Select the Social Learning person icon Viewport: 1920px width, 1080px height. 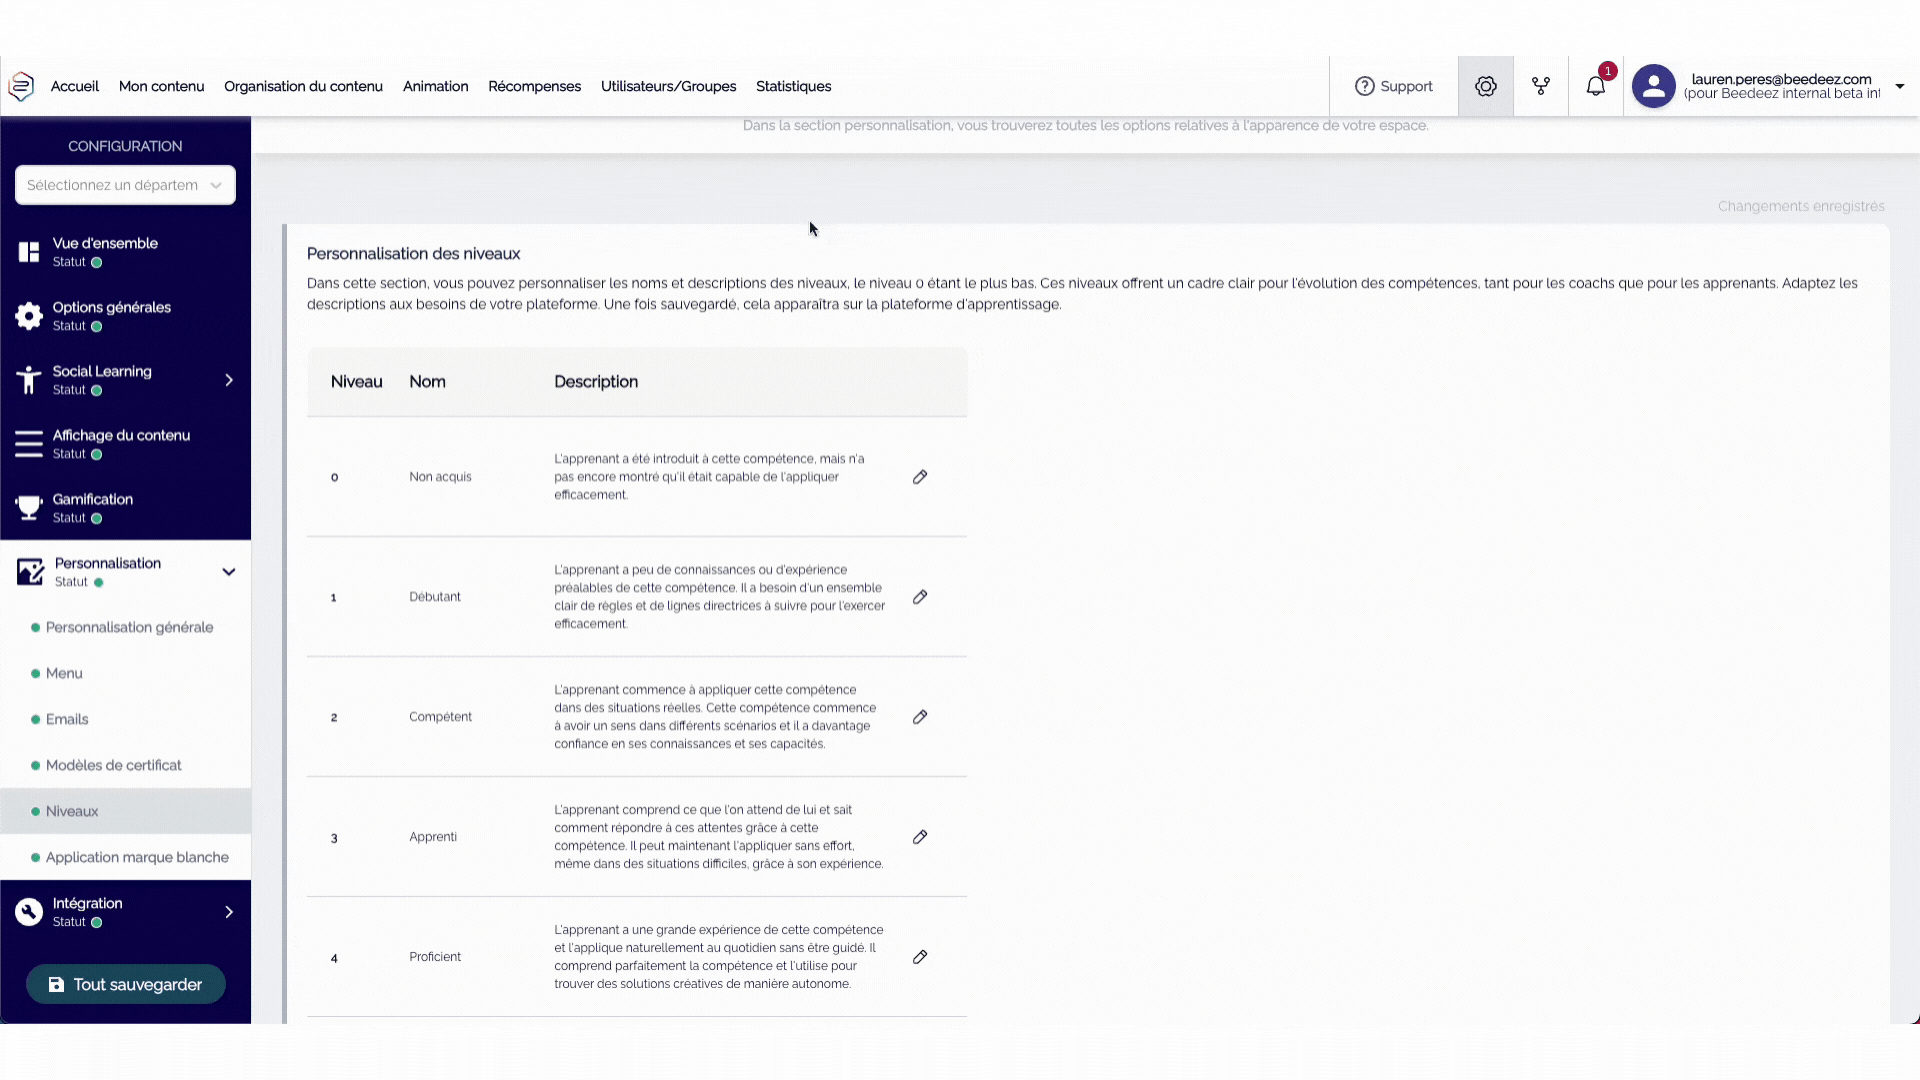[28, 379]
